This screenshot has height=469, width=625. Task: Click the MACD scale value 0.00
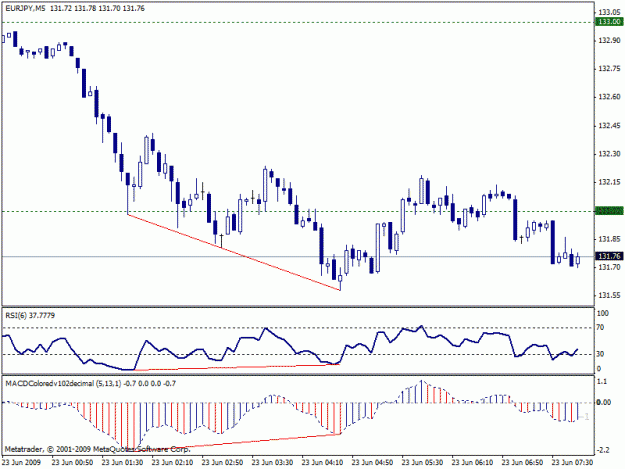click(603, 402)
